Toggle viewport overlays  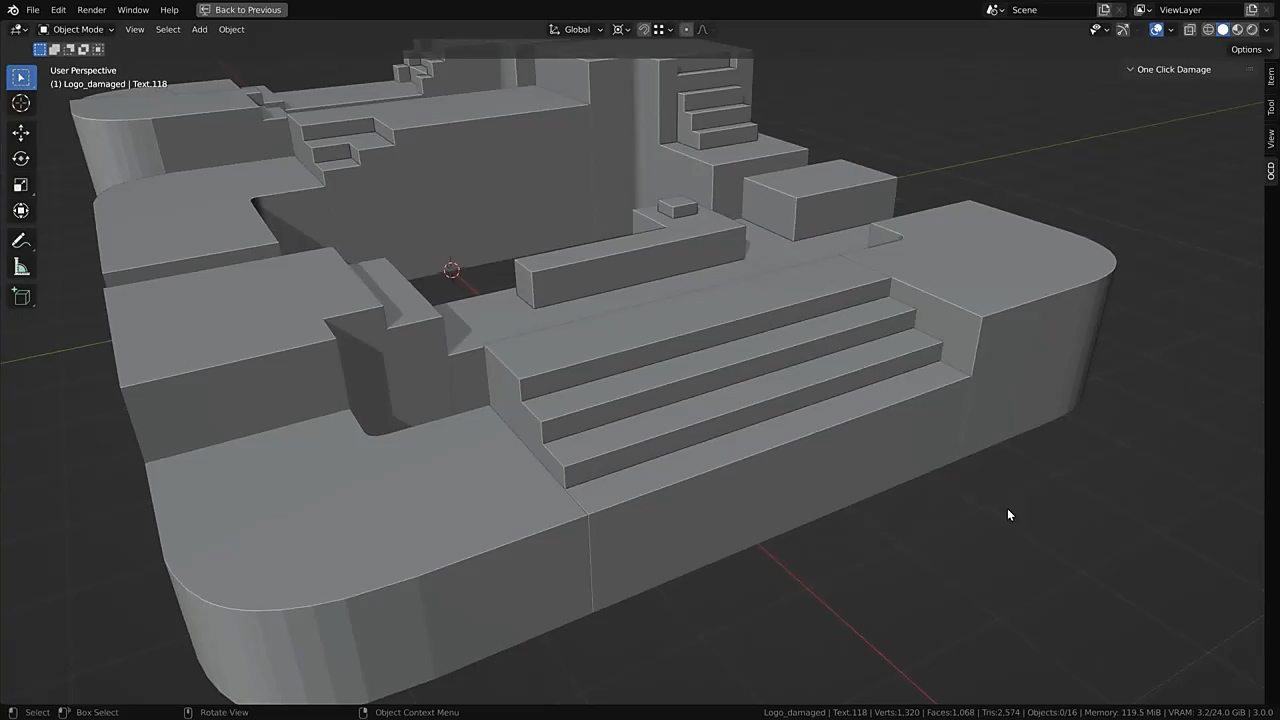1156,30
